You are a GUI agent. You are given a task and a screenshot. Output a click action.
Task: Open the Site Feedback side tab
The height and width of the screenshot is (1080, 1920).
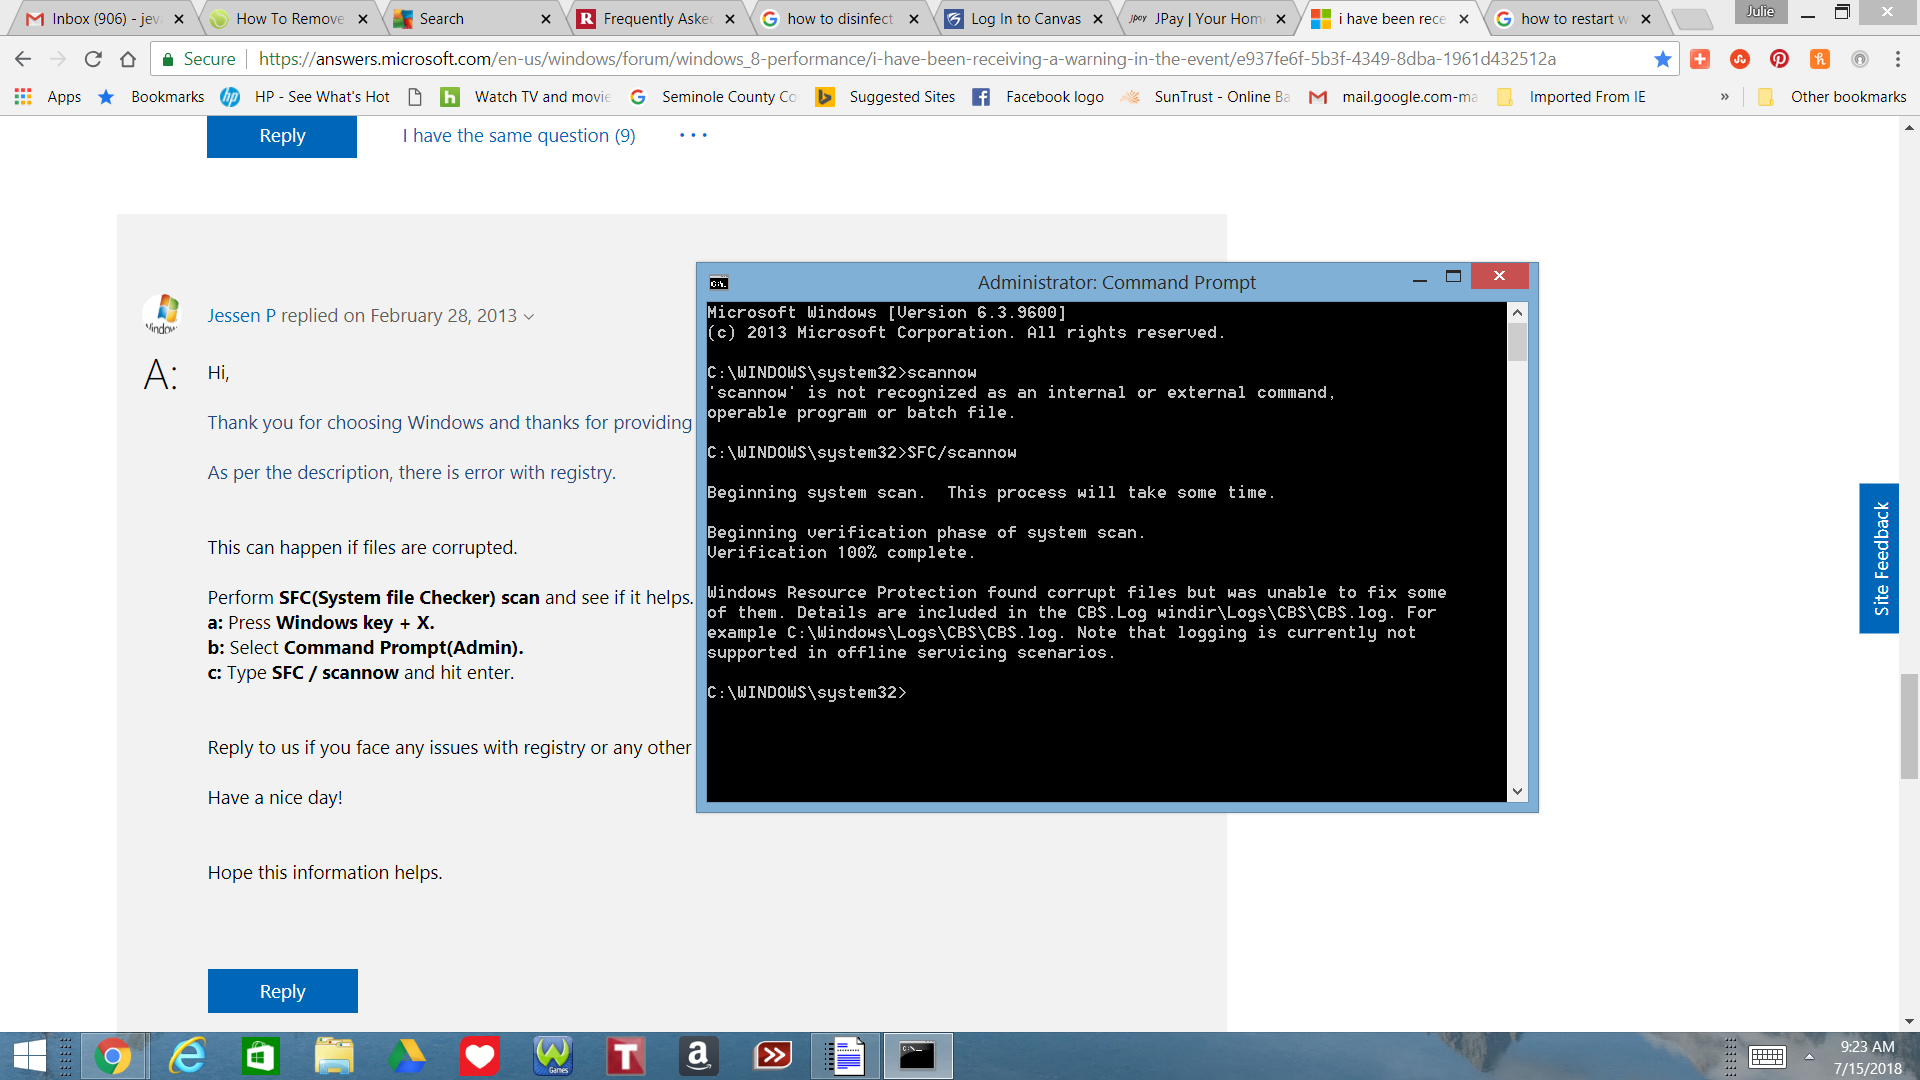click(1879, 558)
